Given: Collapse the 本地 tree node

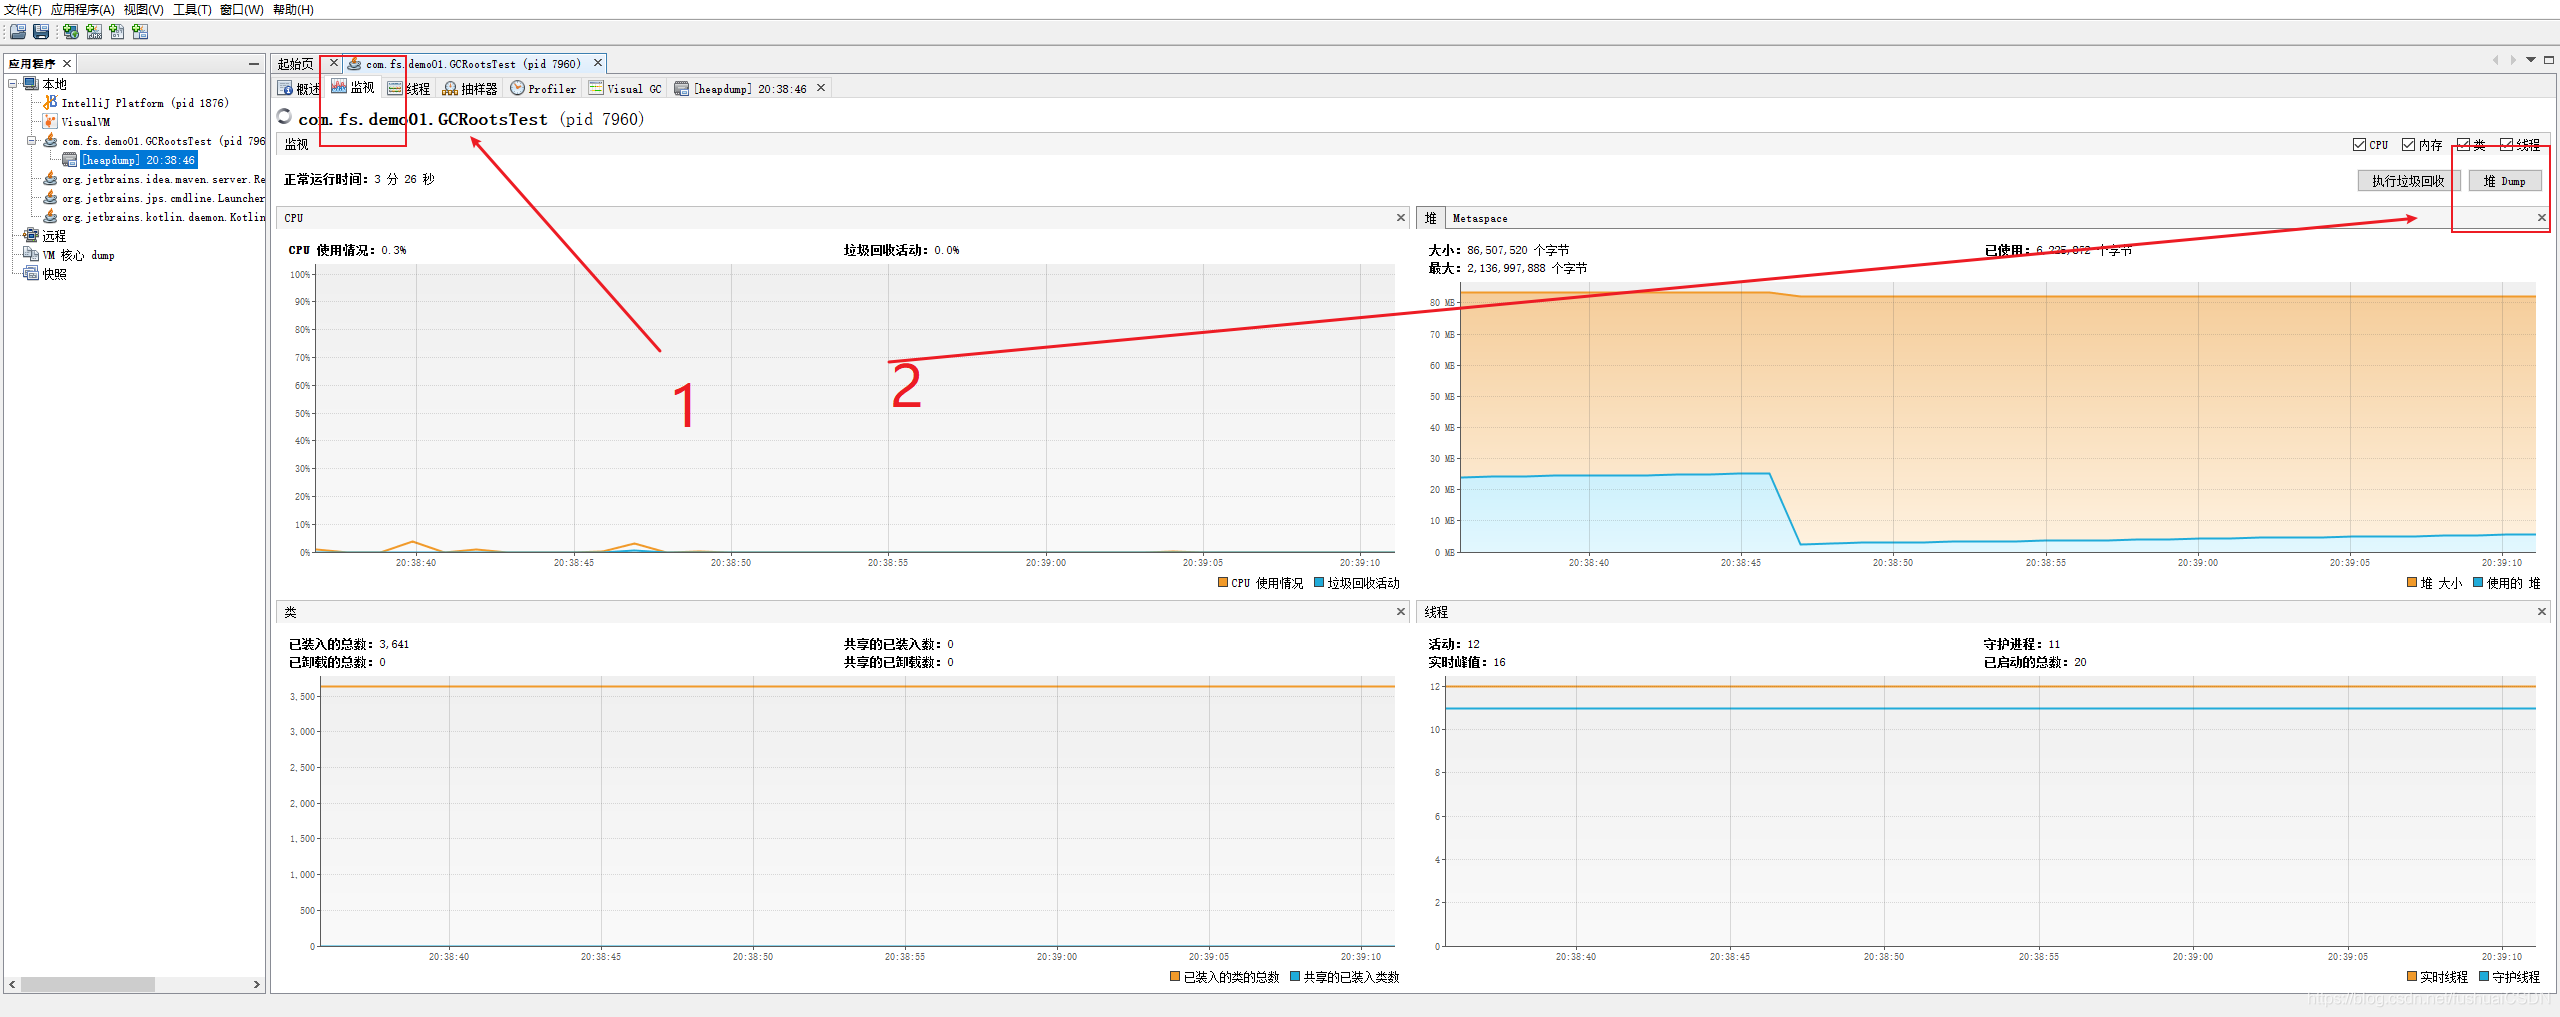Looking at the screenshot, I should pos(13,84).
